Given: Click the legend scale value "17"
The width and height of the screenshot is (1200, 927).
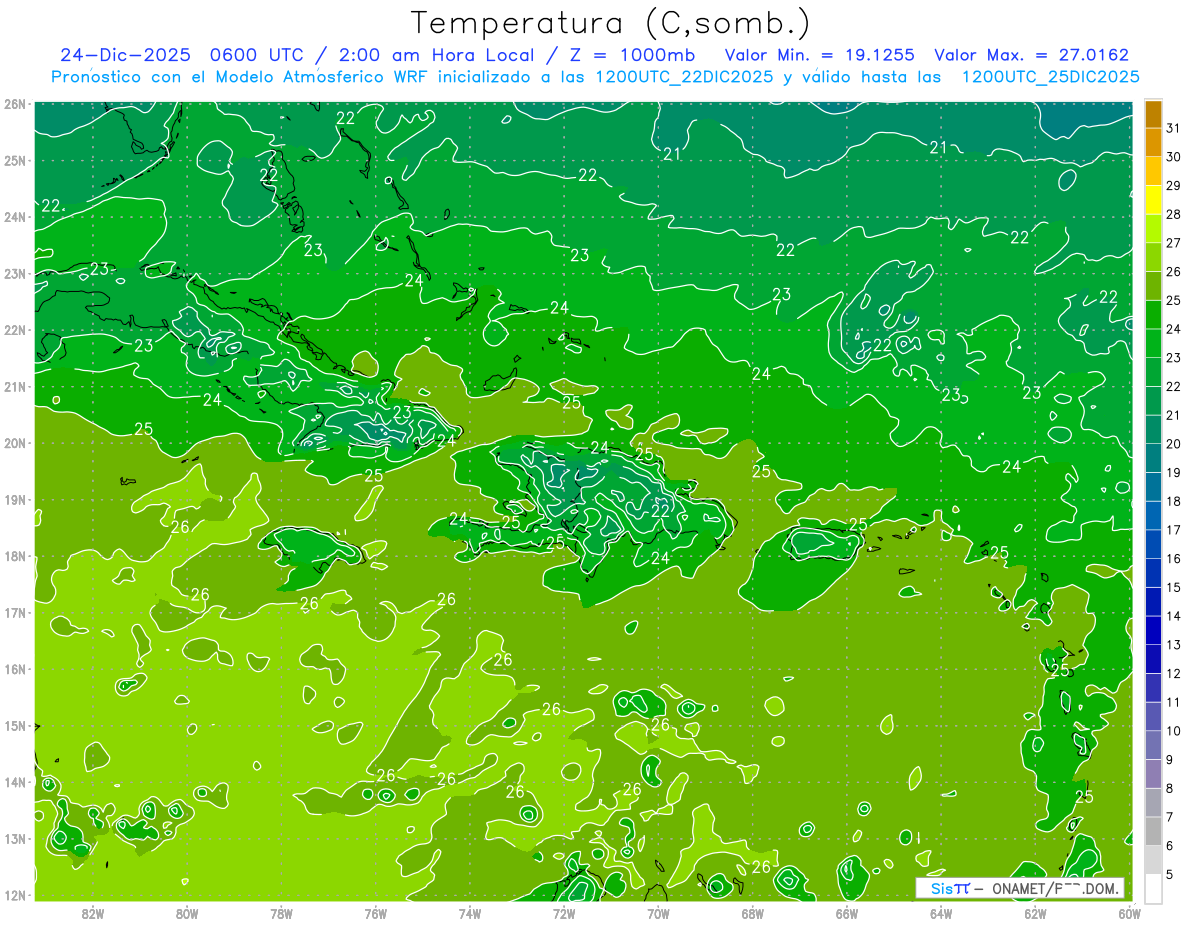Looking at the screenshot, I should coord(1173,530).
